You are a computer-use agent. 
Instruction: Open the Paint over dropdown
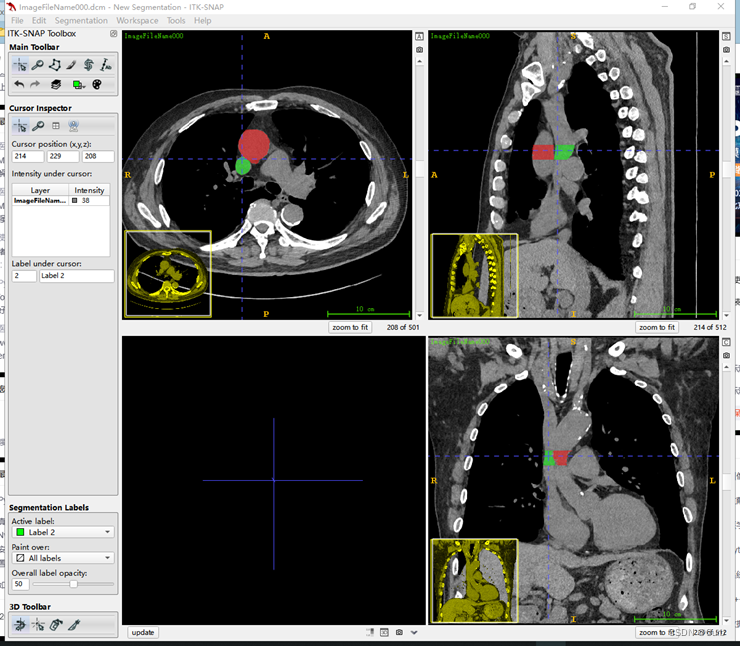(63, 558)
